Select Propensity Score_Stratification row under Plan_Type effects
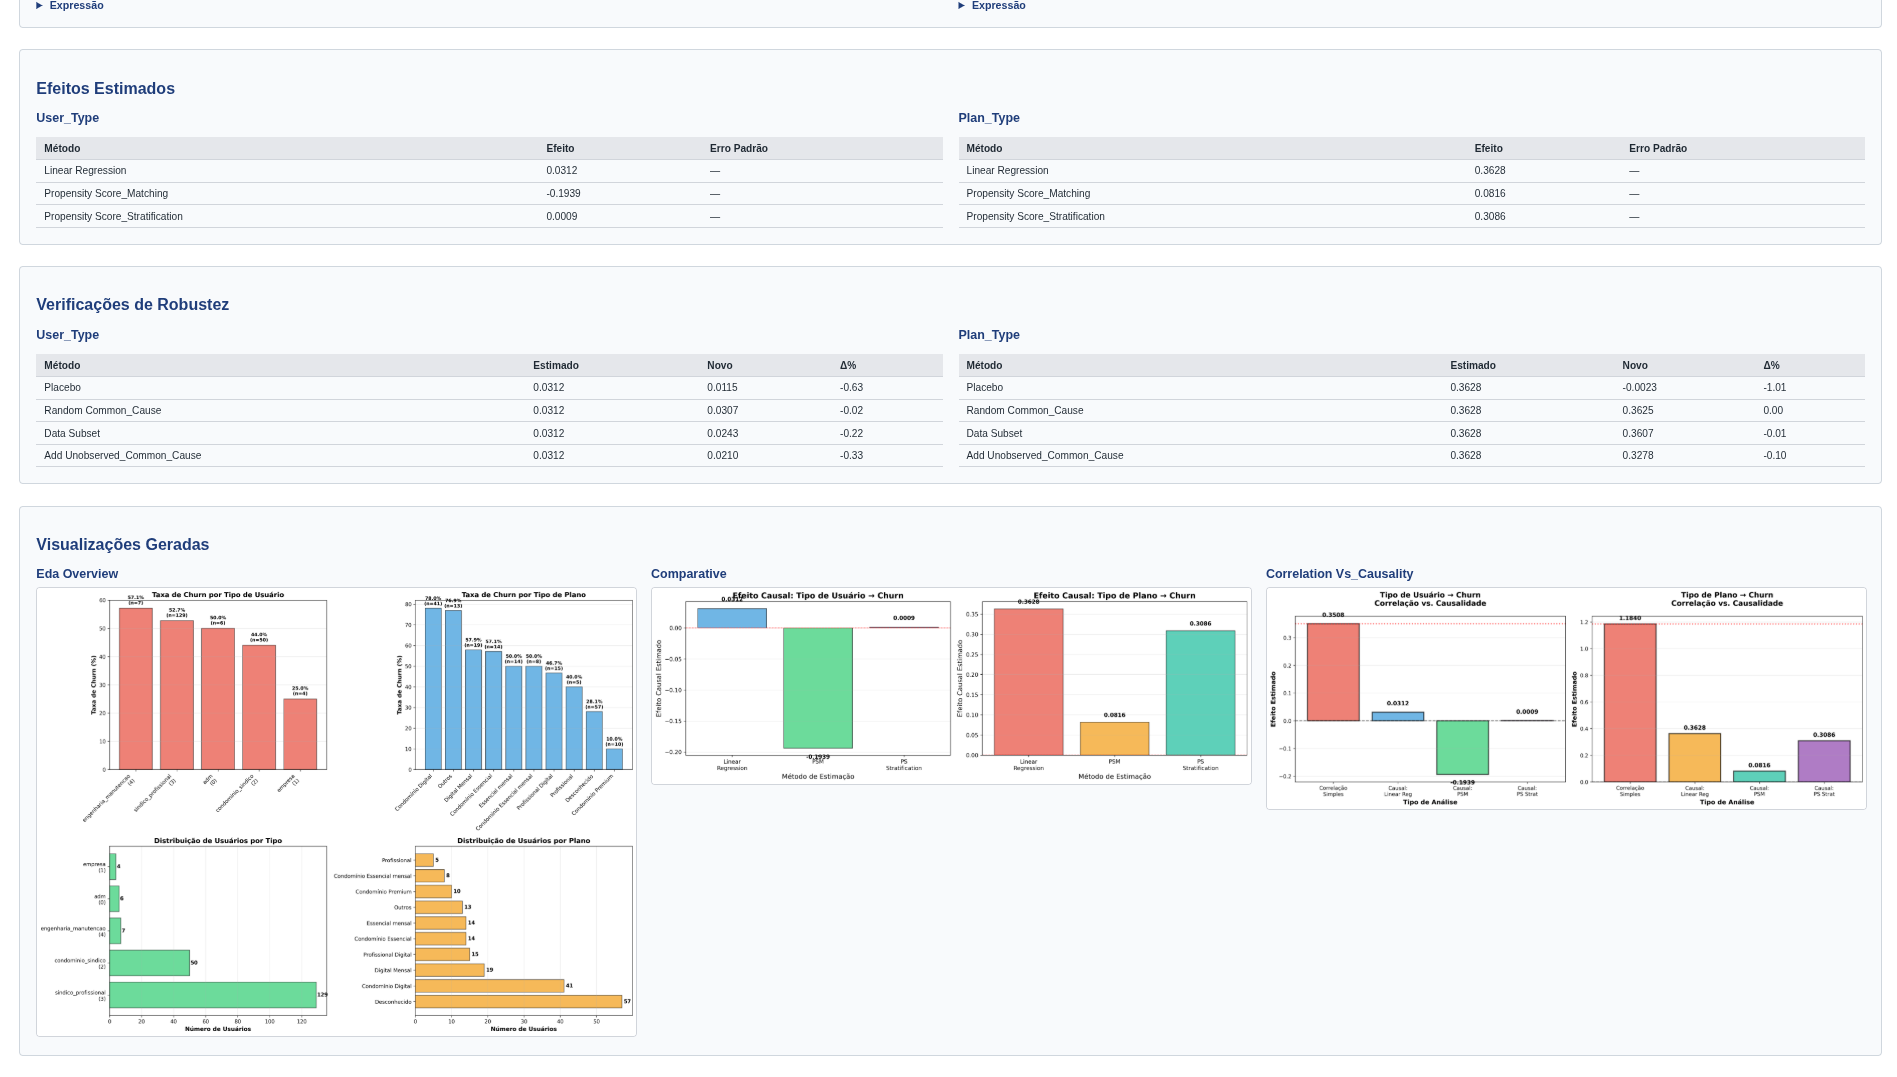 click(x=1035, y=217)
